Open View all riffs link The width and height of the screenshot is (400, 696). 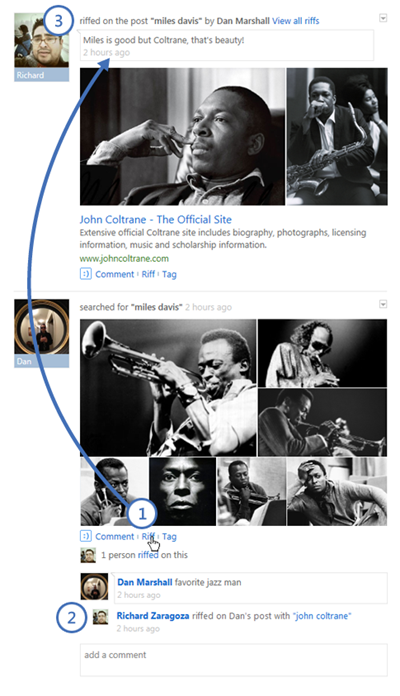296,20
